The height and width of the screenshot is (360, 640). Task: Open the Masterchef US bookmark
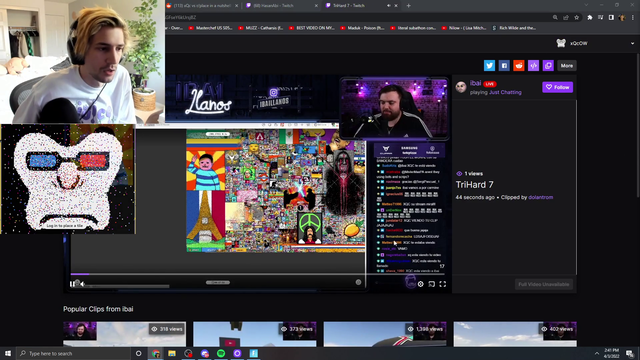tap(211, 28)
